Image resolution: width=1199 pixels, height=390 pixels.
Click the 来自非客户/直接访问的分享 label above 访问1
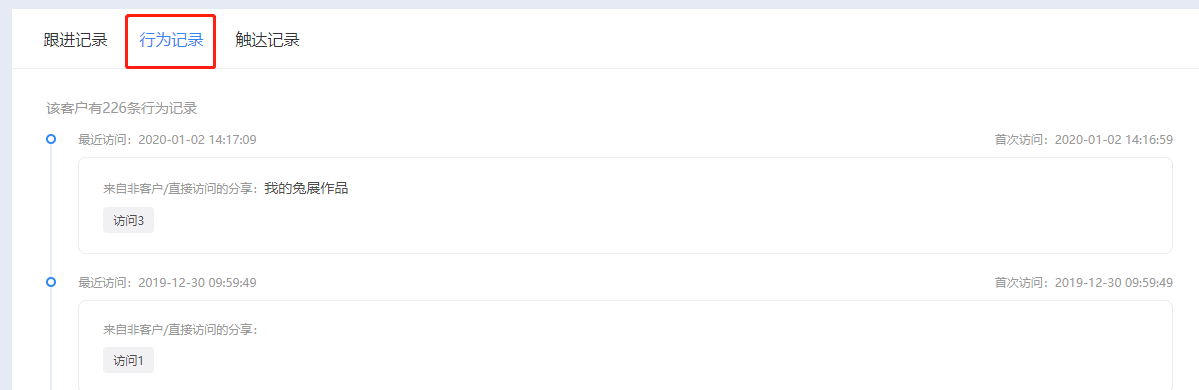[183, 330]
